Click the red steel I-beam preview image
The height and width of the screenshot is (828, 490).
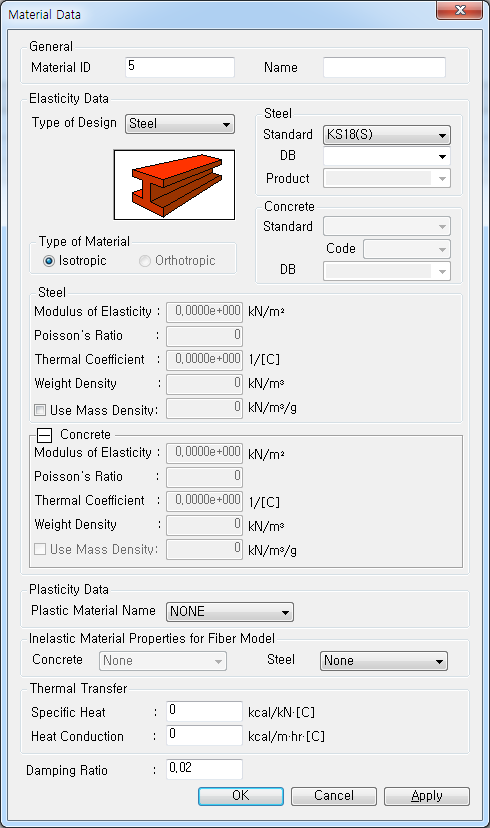coord(174,185)
